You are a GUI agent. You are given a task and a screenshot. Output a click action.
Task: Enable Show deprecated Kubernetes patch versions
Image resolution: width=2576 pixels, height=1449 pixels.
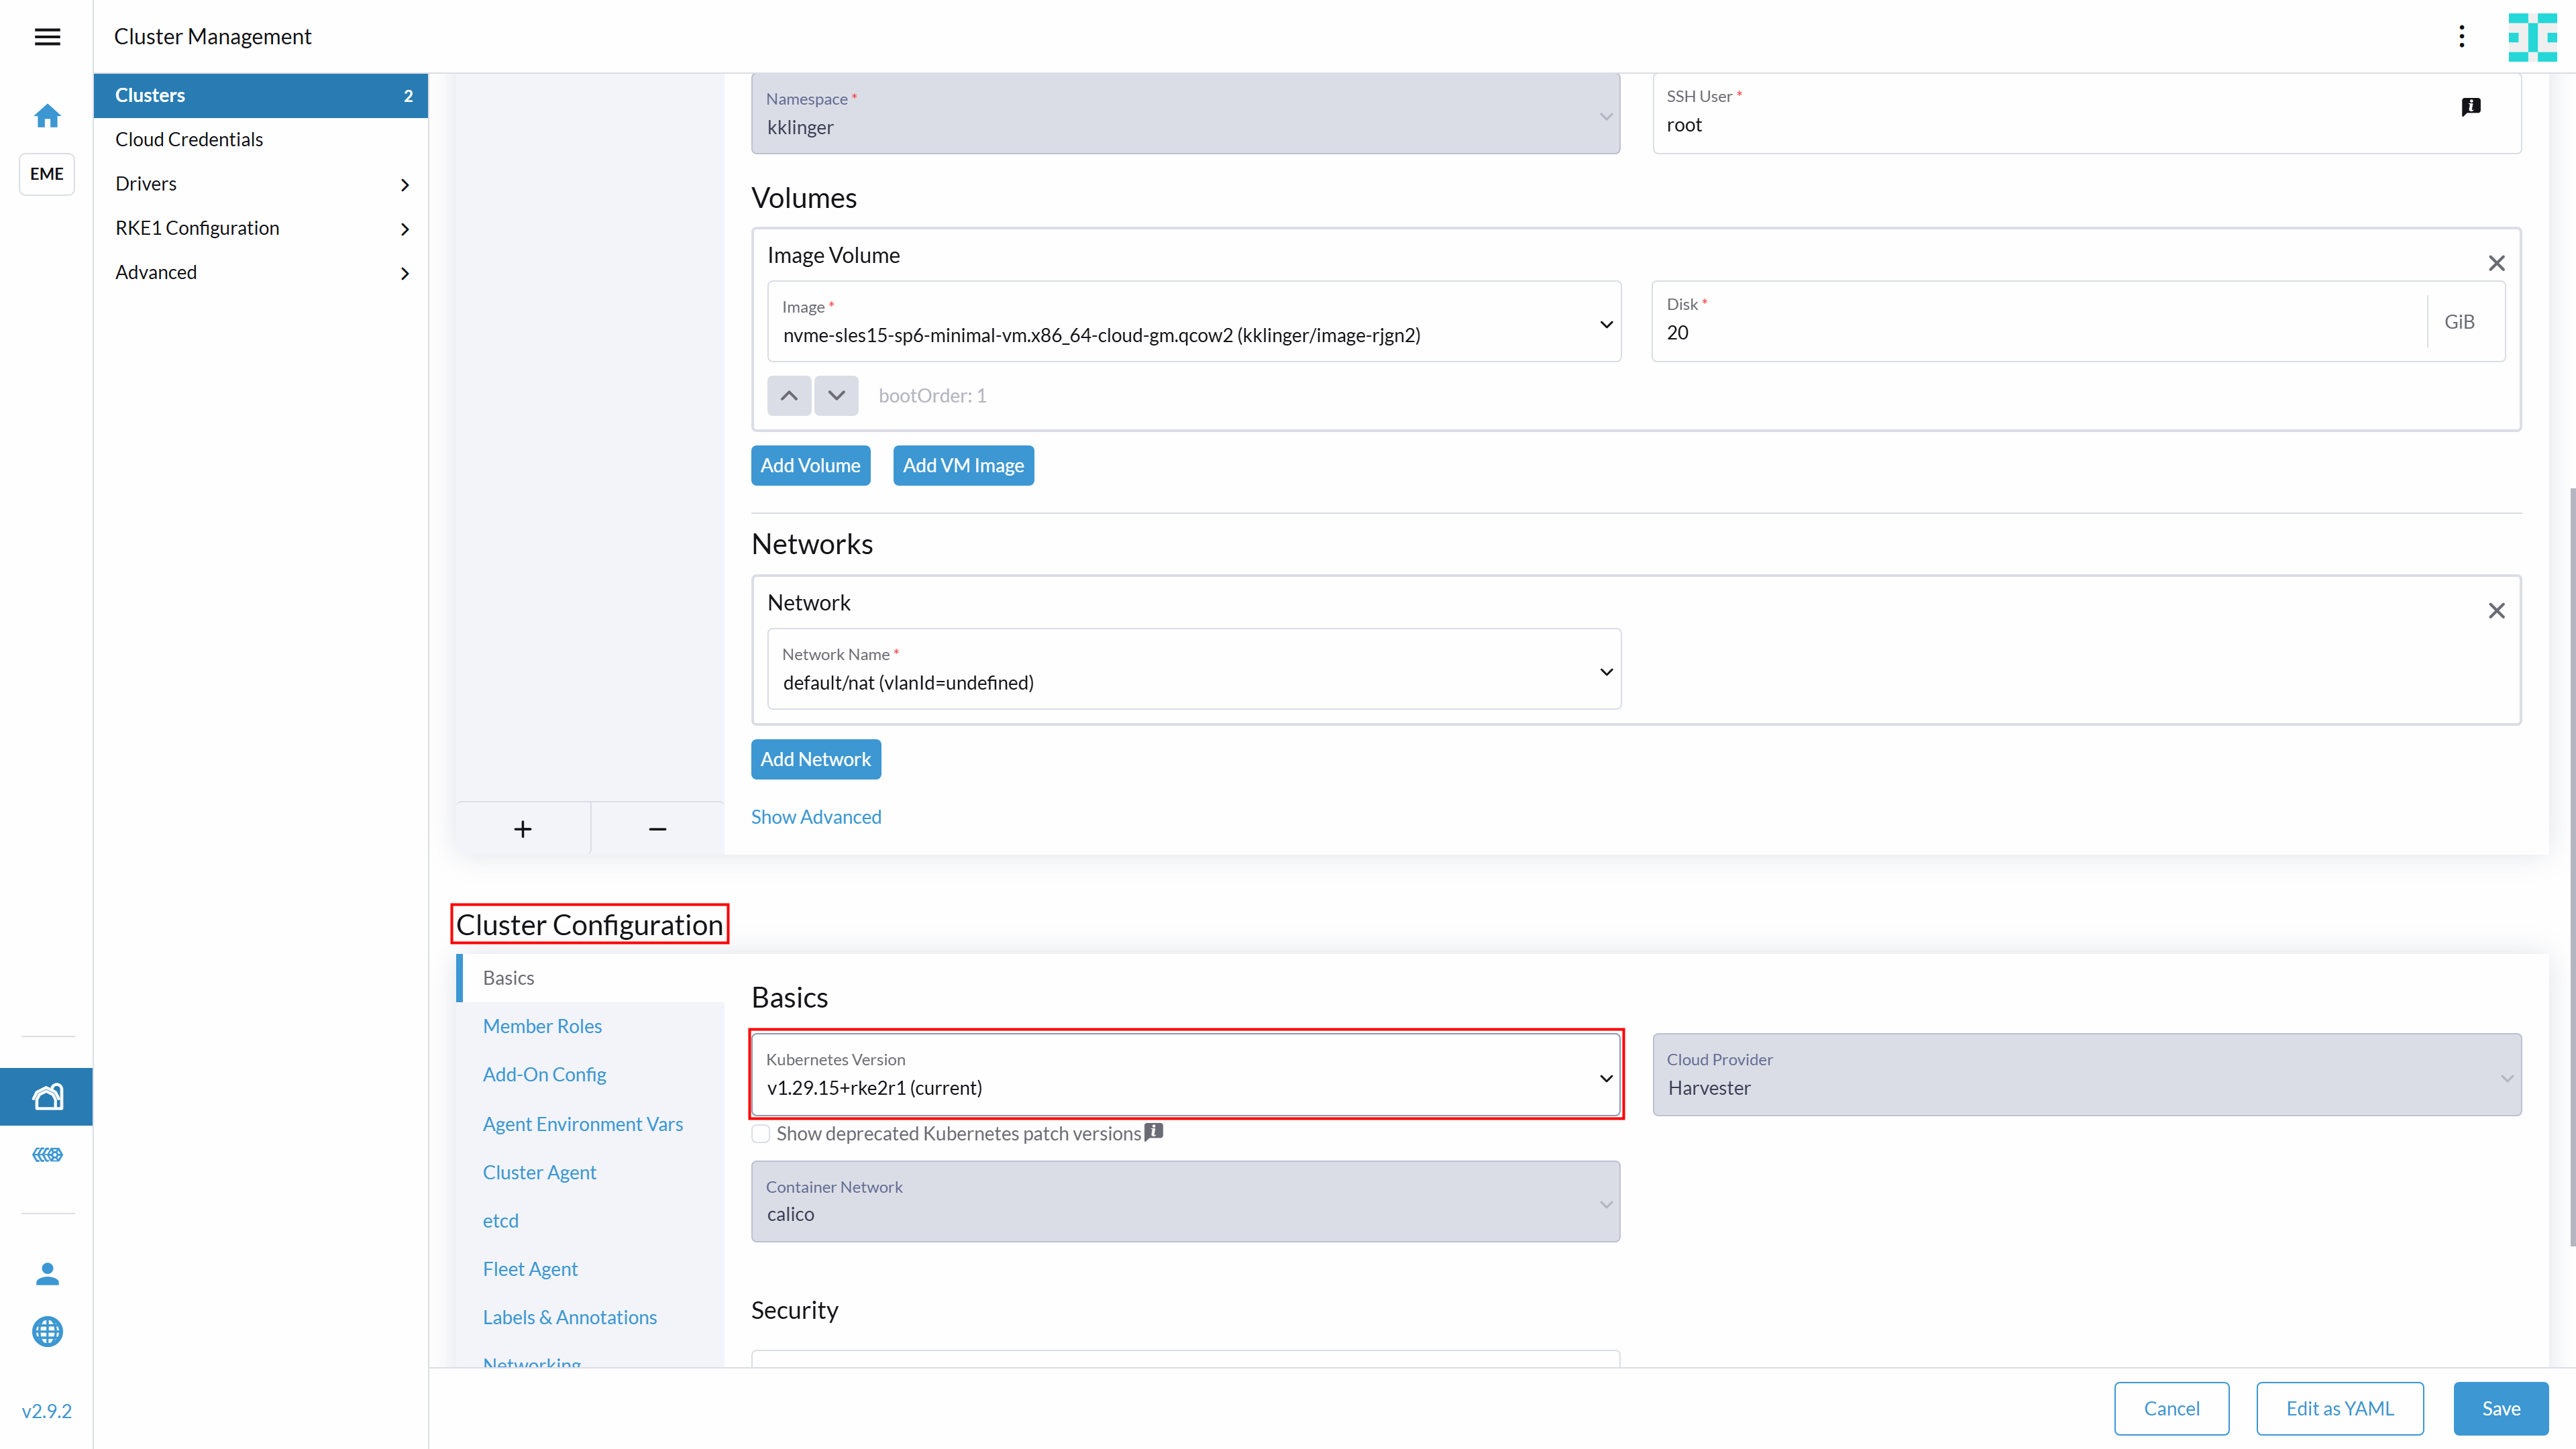(x=760, y=1133)
